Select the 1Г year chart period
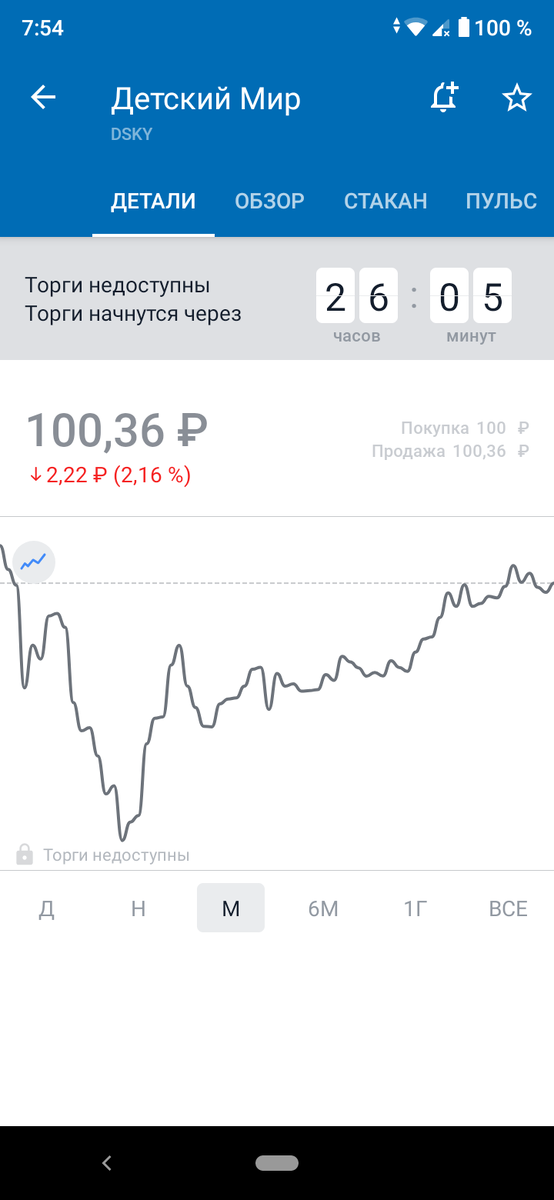The height and width of the screenshot is (1200, 554). pos(416,909)
